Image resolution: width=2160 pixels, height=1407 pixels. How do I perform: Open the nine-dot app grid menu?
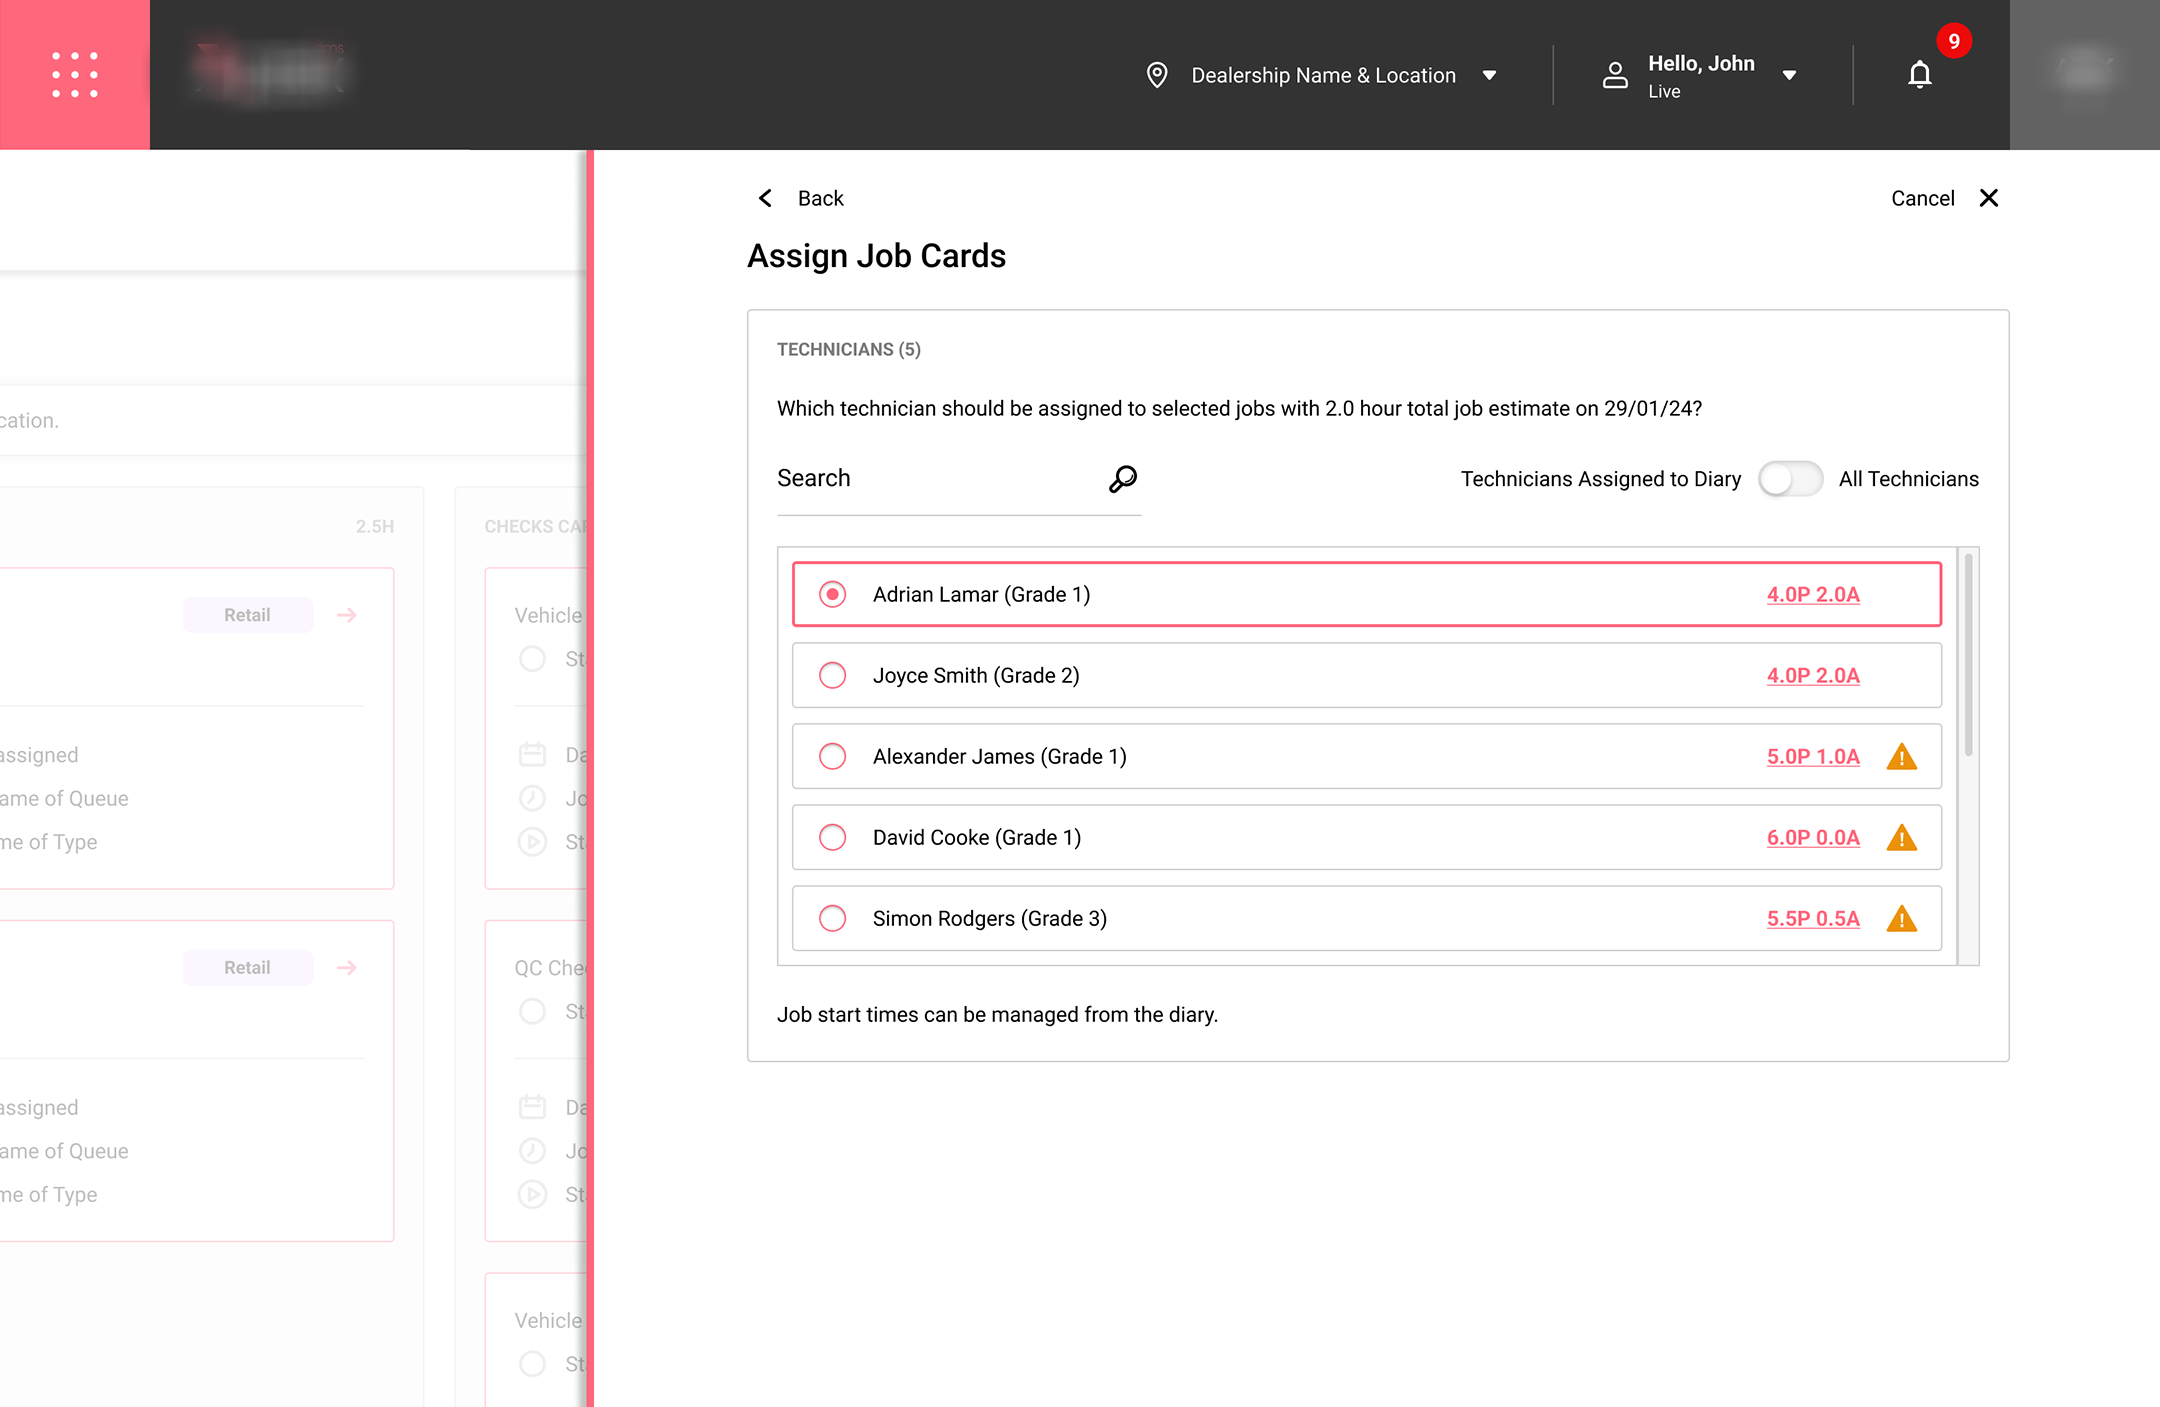(75, 75)
